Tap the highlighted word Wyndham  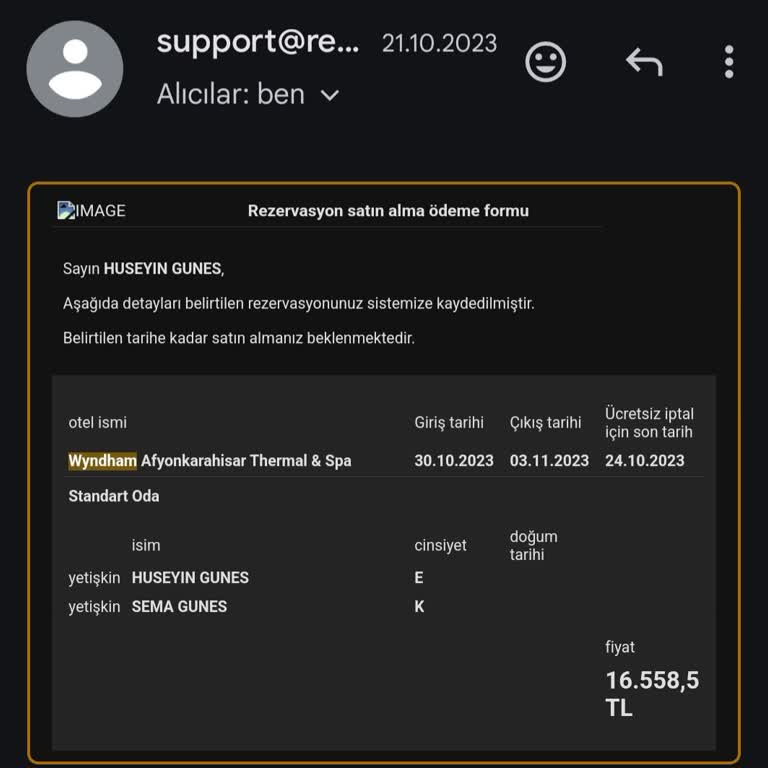(x=102, y=461)
